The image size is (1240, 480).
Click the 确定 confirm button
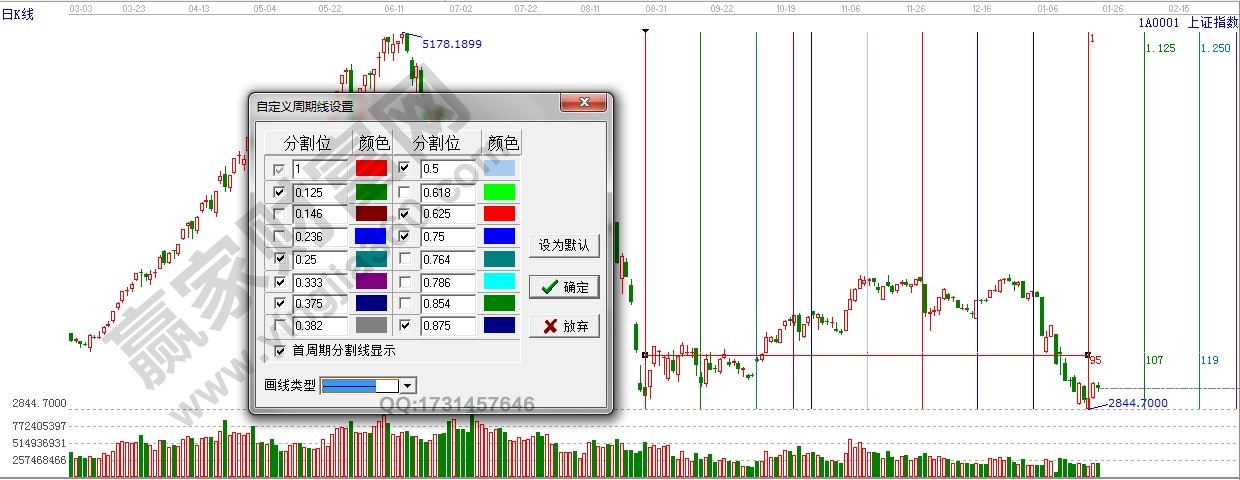coord(564,287)
